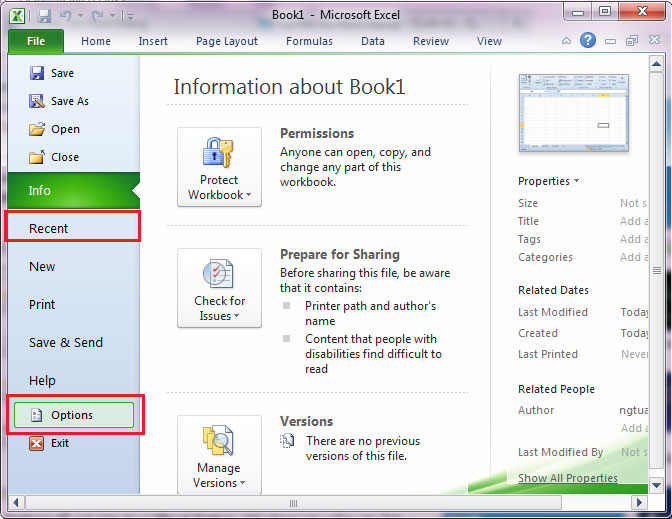The height and width of the screenshot is (519, 672).
Task: Switch to the View tab
Action: coord(489,41)
